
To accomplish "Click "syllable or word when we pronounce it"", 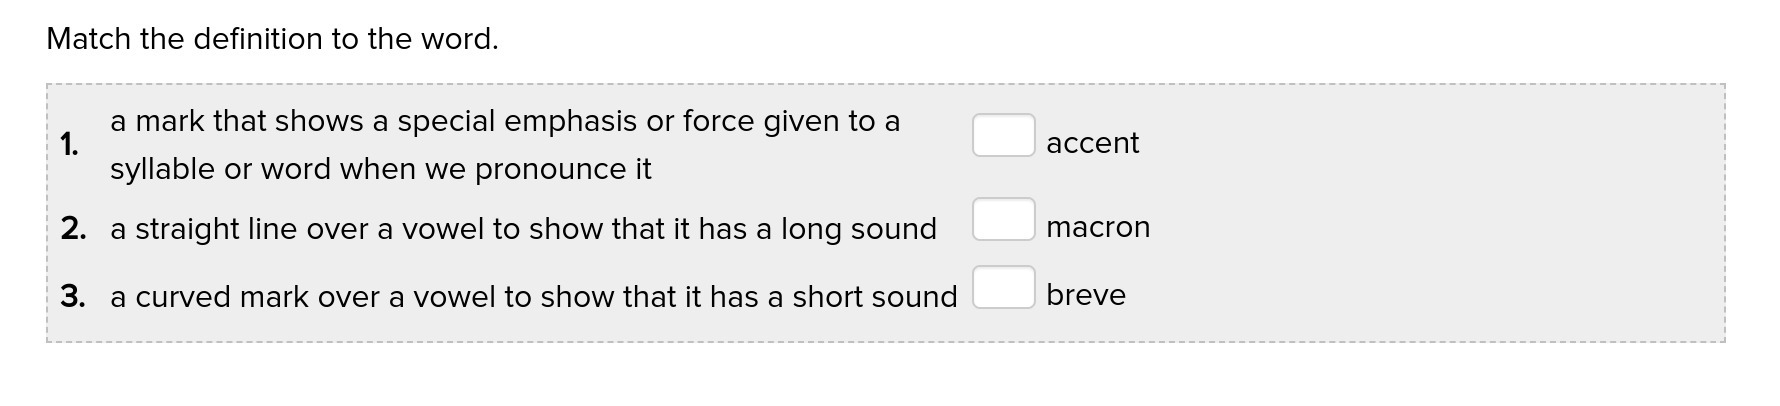I will tap(380, 169).
